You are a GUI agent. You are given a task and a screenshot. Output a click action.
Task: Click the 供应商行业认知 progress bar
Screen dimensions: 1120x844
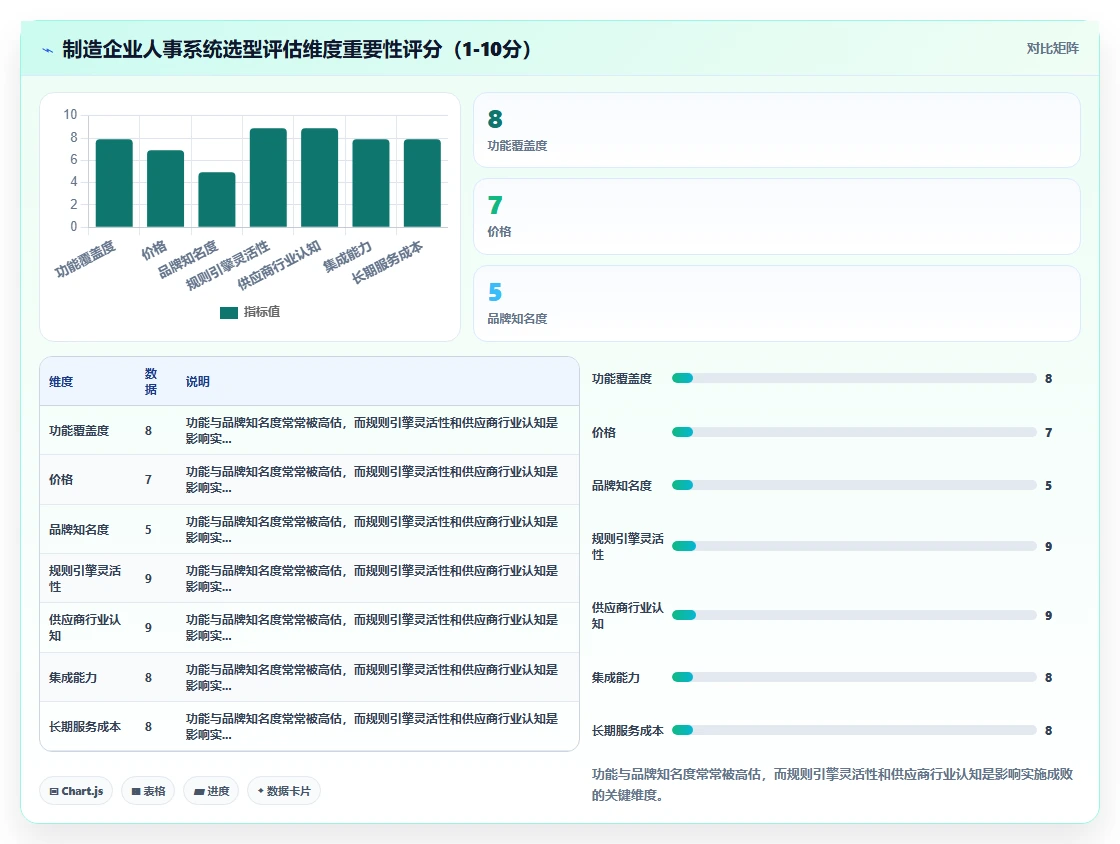854,616
